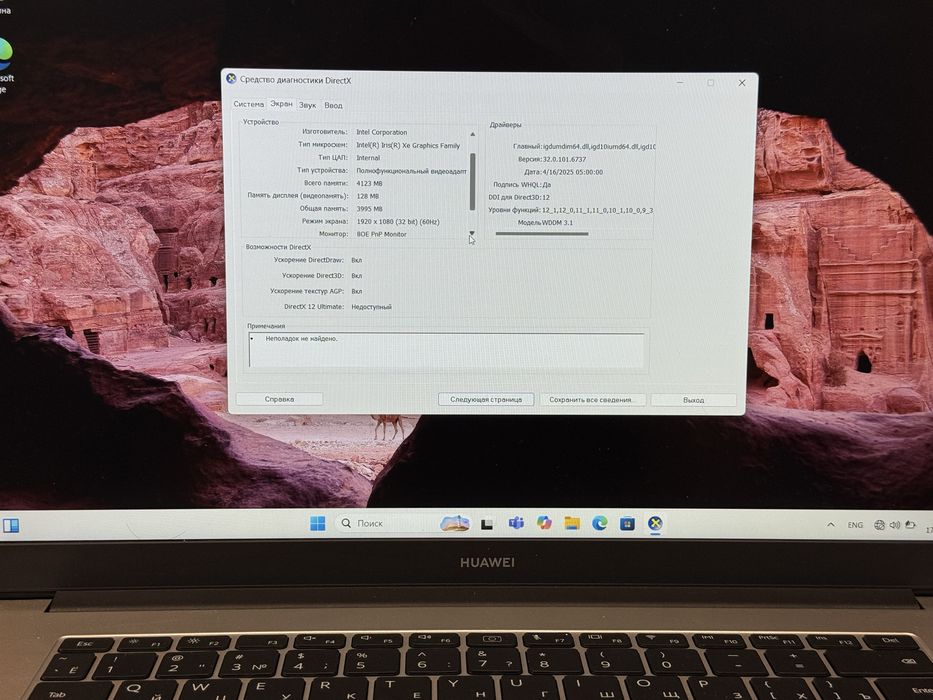Open File Explorer from the taskbar

click(x=572, y=523)
